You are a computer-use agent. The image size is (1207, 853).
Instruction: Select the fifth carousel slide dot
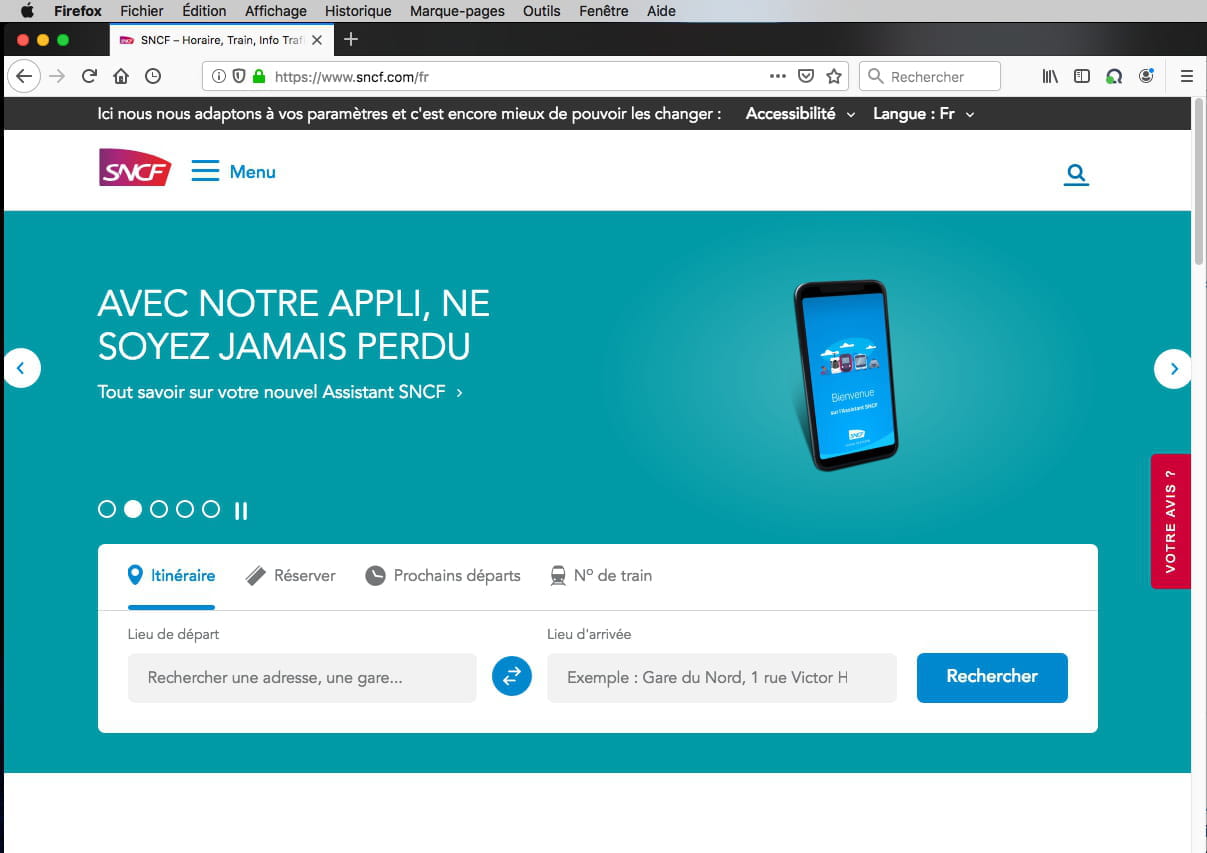coord(211,509)
